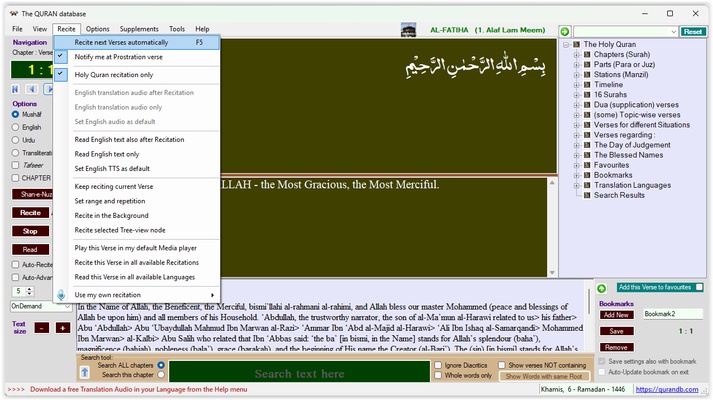Tick Whole words only checkbox
Screen dimensions: 713x400
(x=438, y=375)
